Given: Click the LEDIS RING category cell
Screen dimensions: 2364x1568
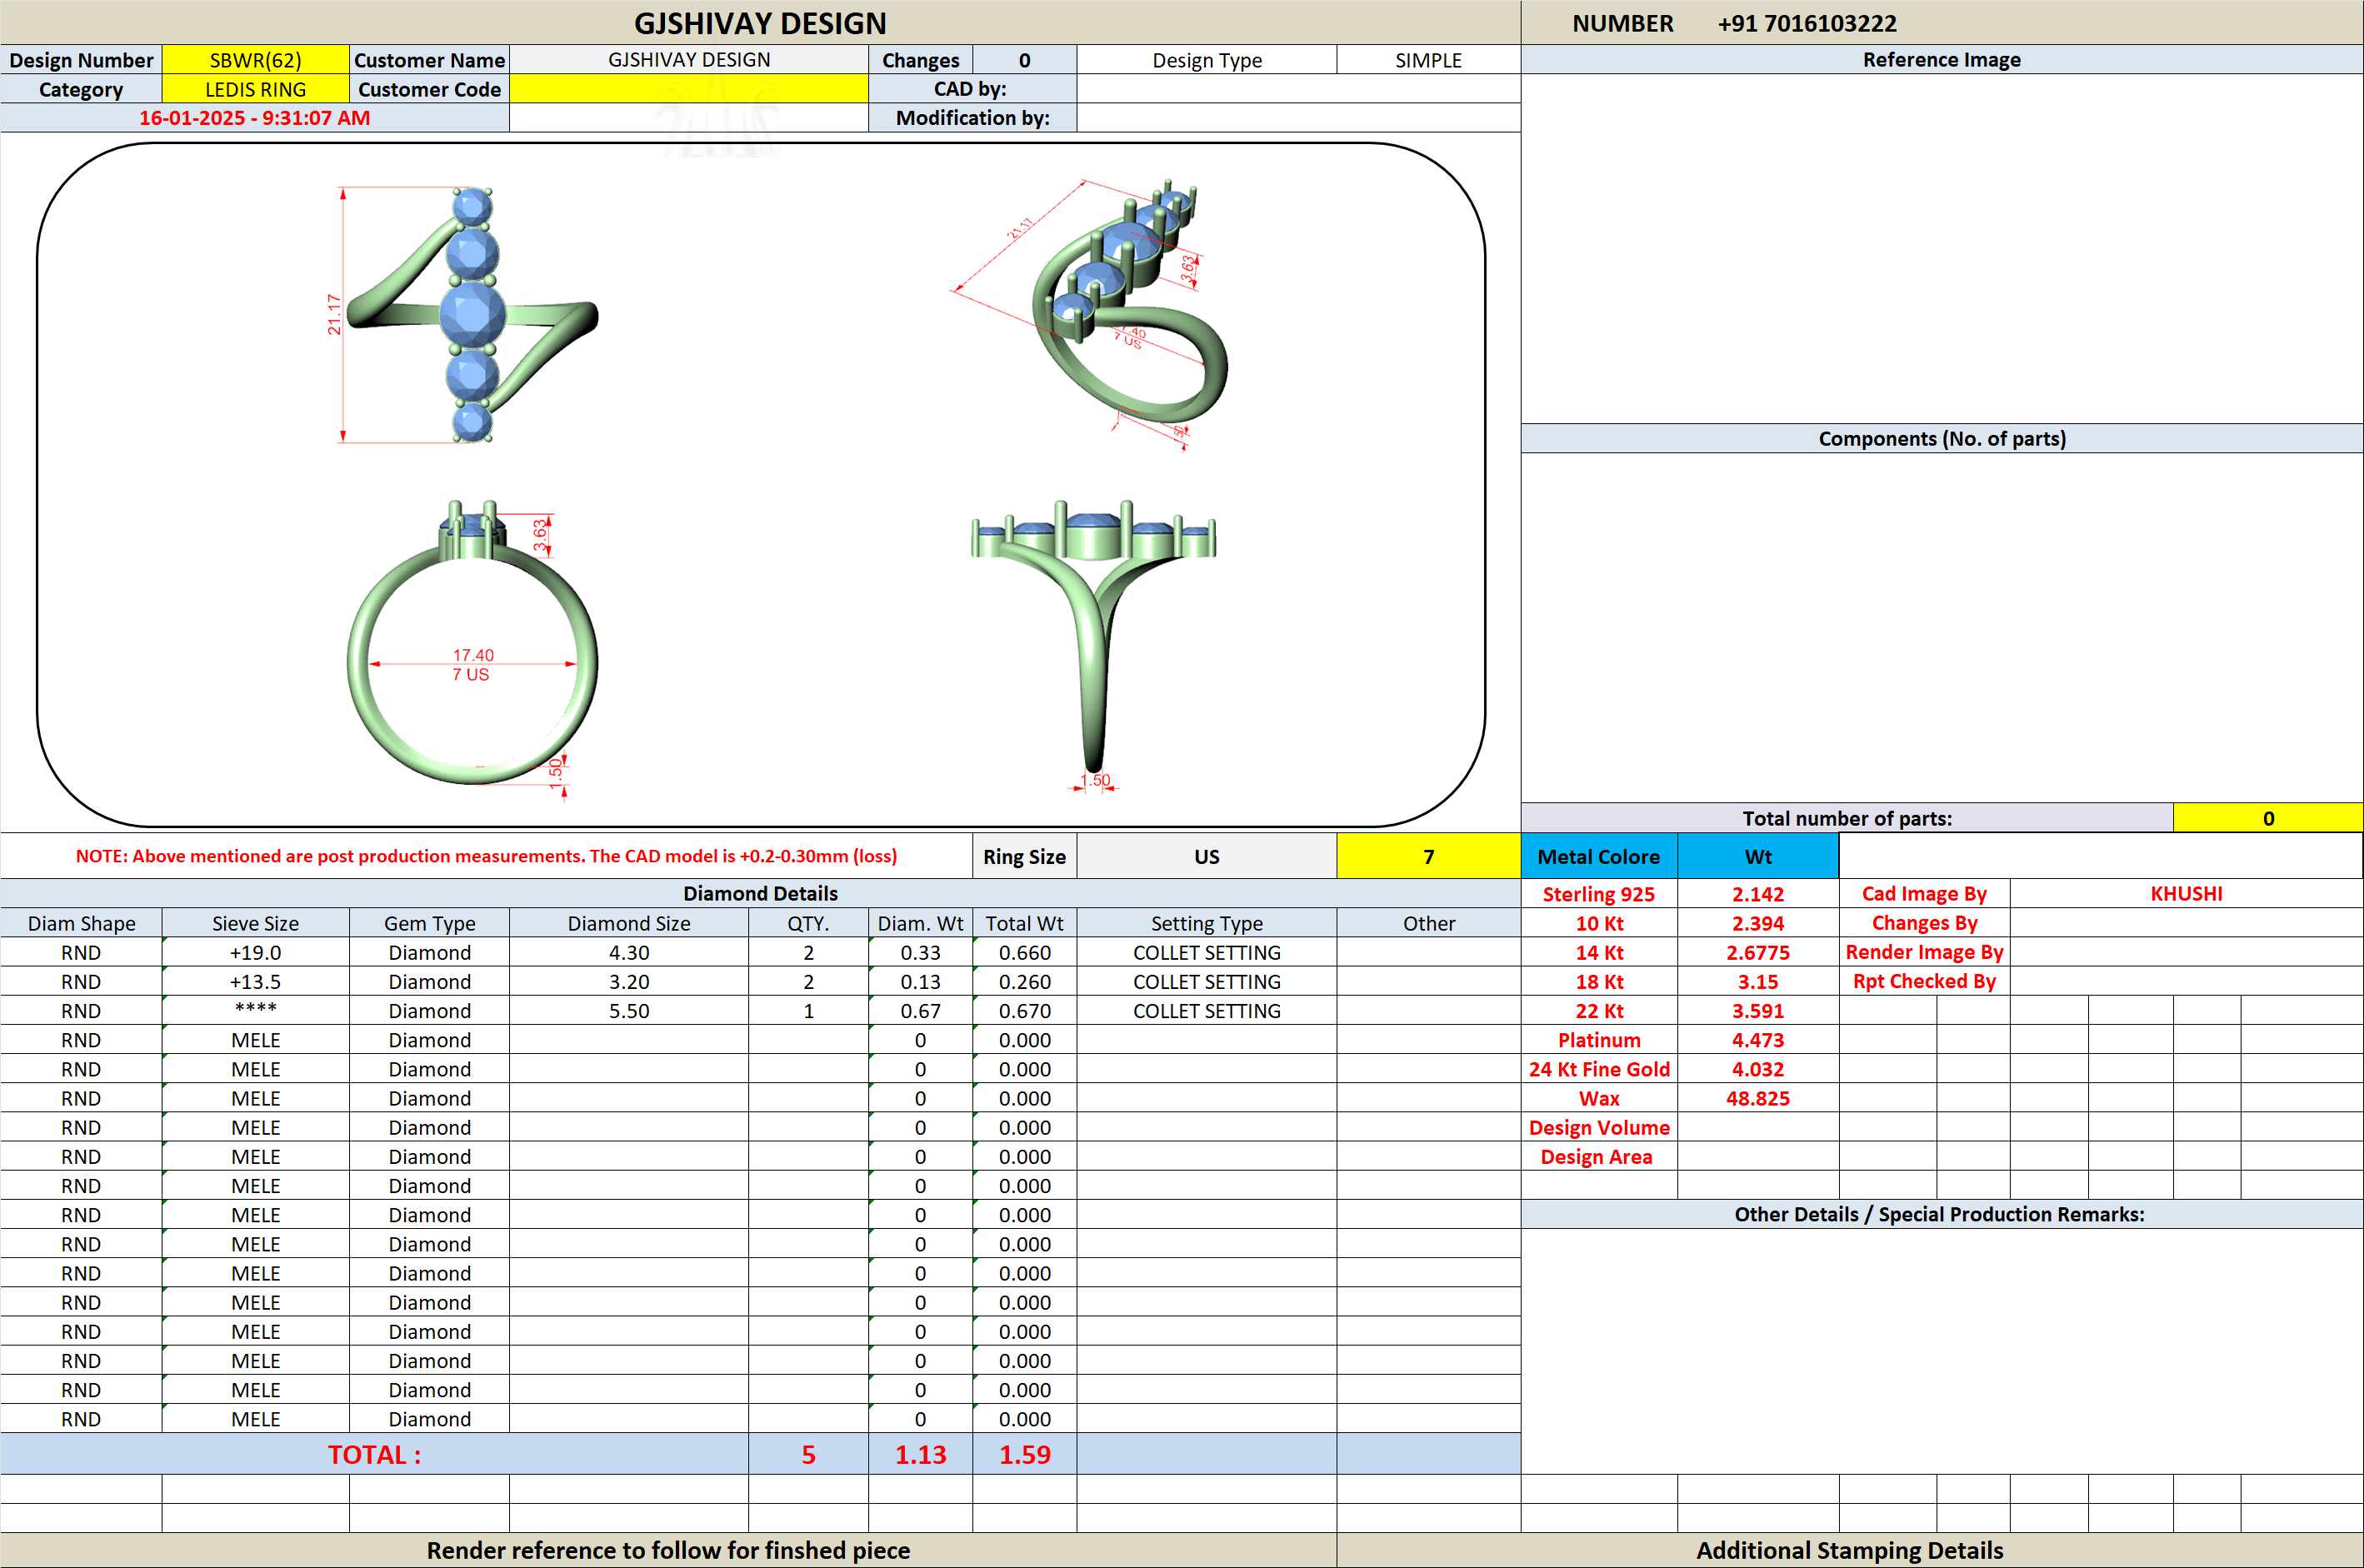Looking at the screenshot, I should 255,89.
